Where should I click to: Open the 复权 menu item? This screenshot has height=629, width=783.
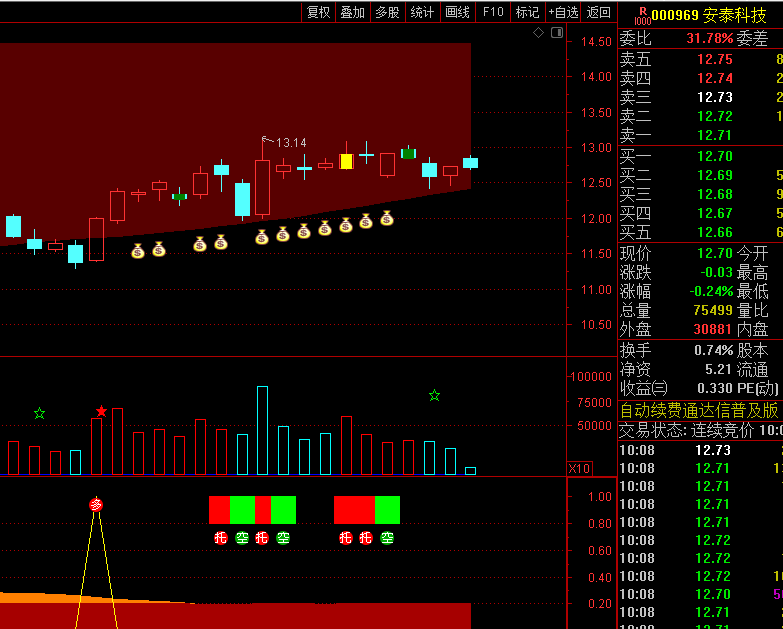319,12
